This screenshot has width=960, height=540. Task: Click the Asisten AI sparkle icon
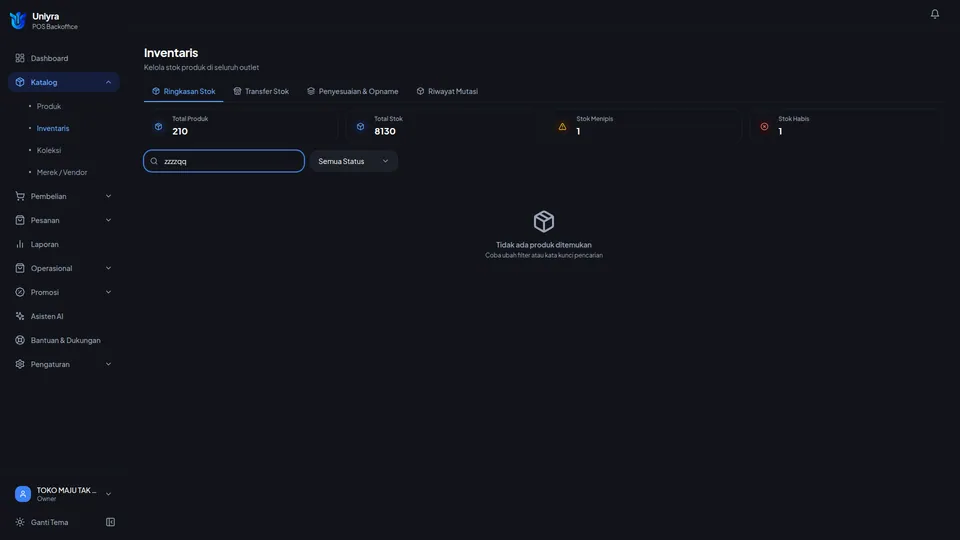tap(20, 316)
